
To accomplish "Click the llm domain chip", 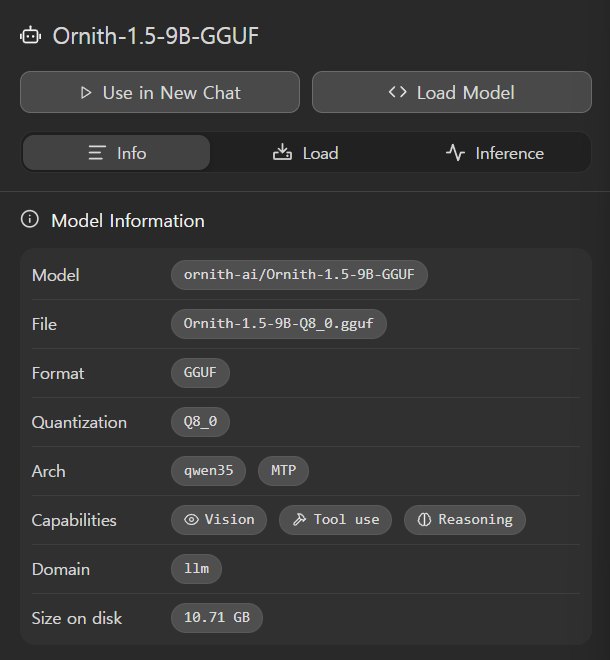I will coord(196,569).
